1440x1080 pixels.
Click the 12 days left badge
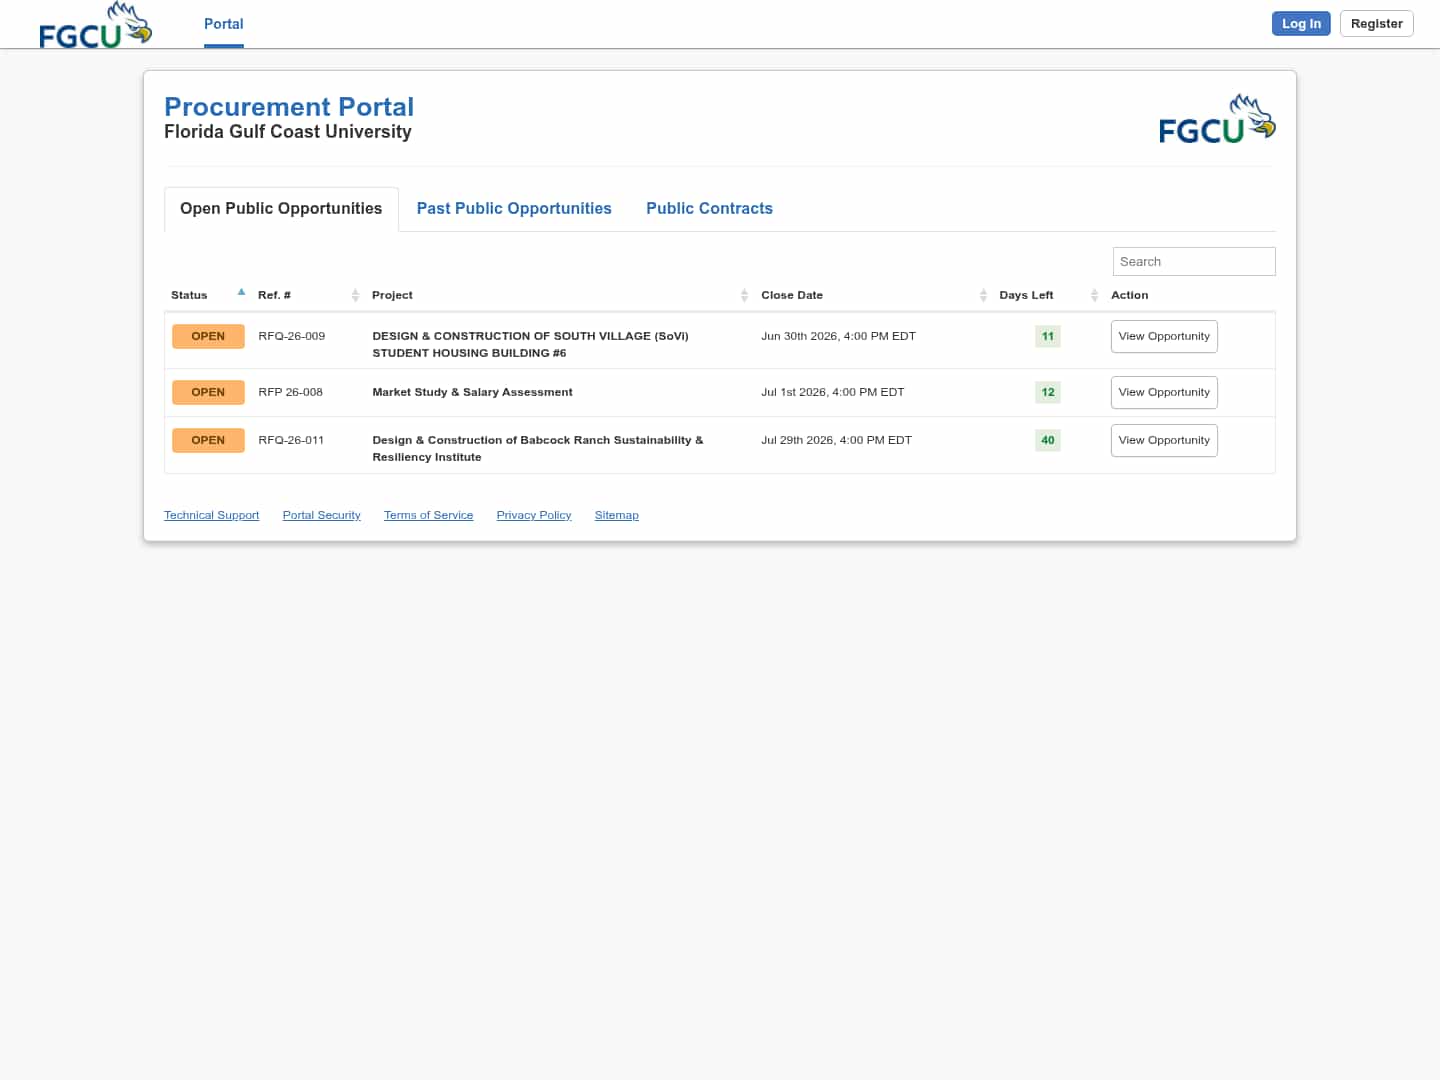click(1047, 393)
